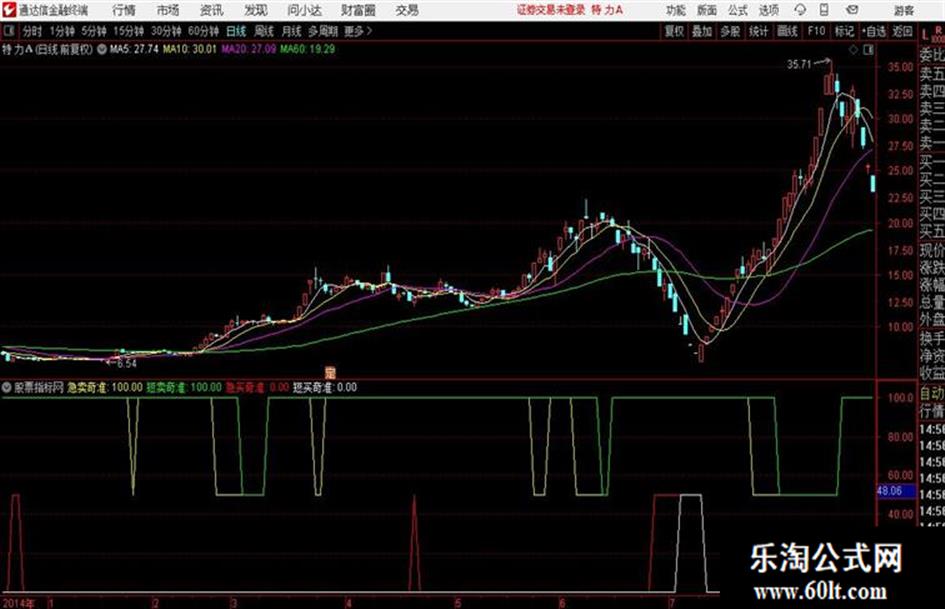Click the 急卖奇准: 100.00 indicator value

click(x=105, y=388)
